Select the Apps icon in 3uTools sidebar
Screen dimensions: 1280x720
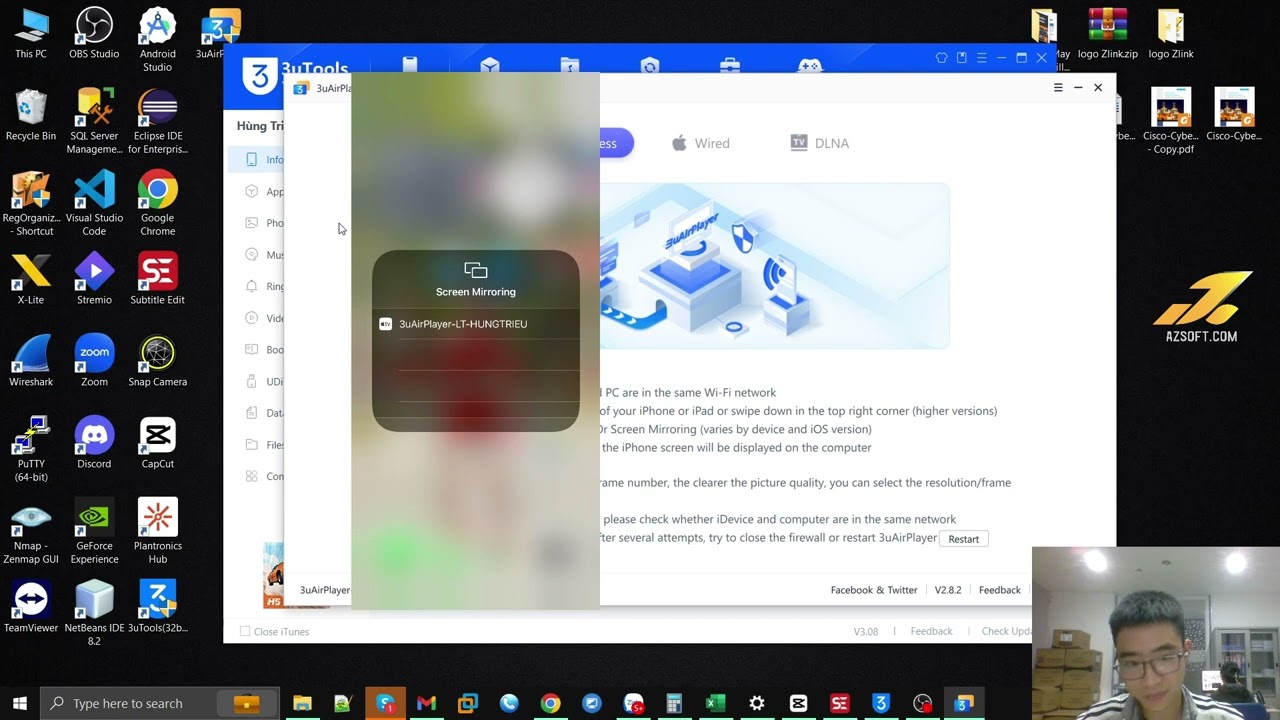tap(251, 191)
